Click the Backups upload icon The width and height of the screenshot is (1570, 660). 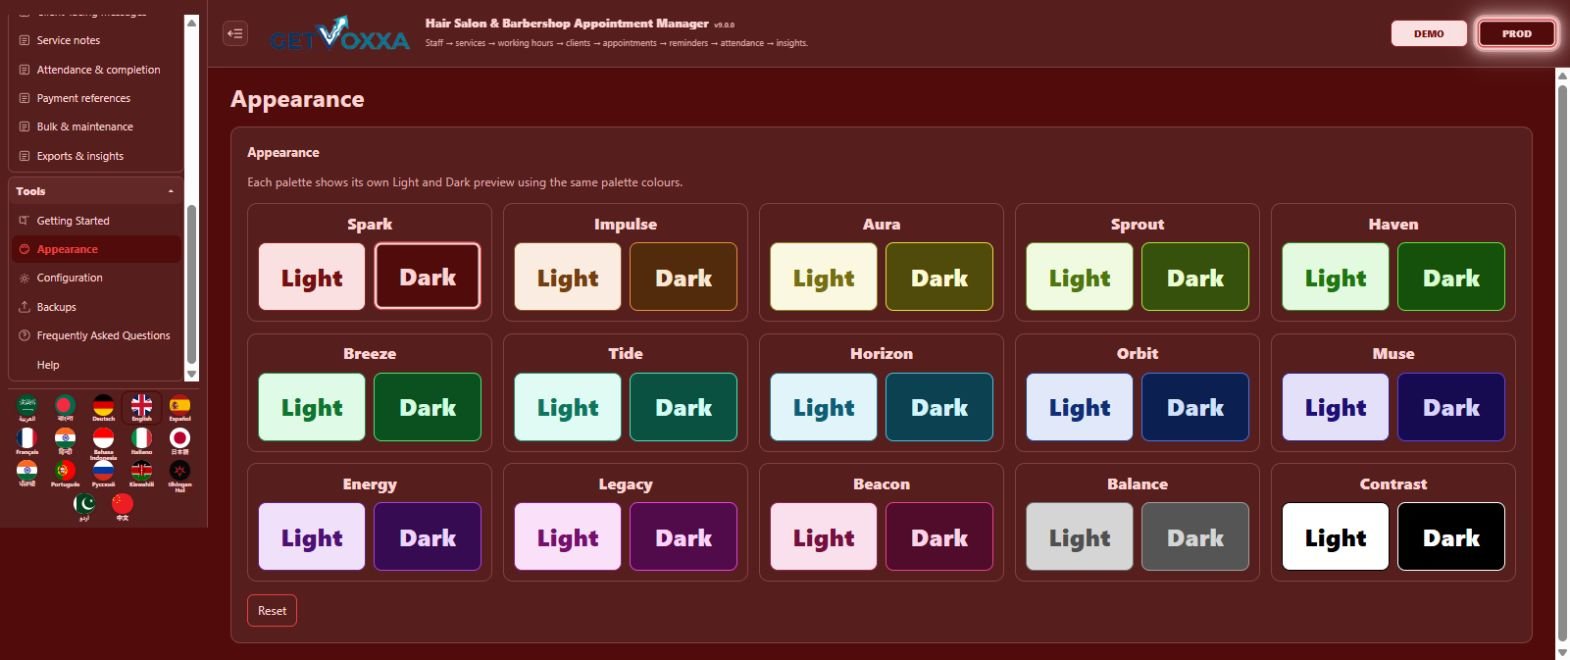pos(24,307)
